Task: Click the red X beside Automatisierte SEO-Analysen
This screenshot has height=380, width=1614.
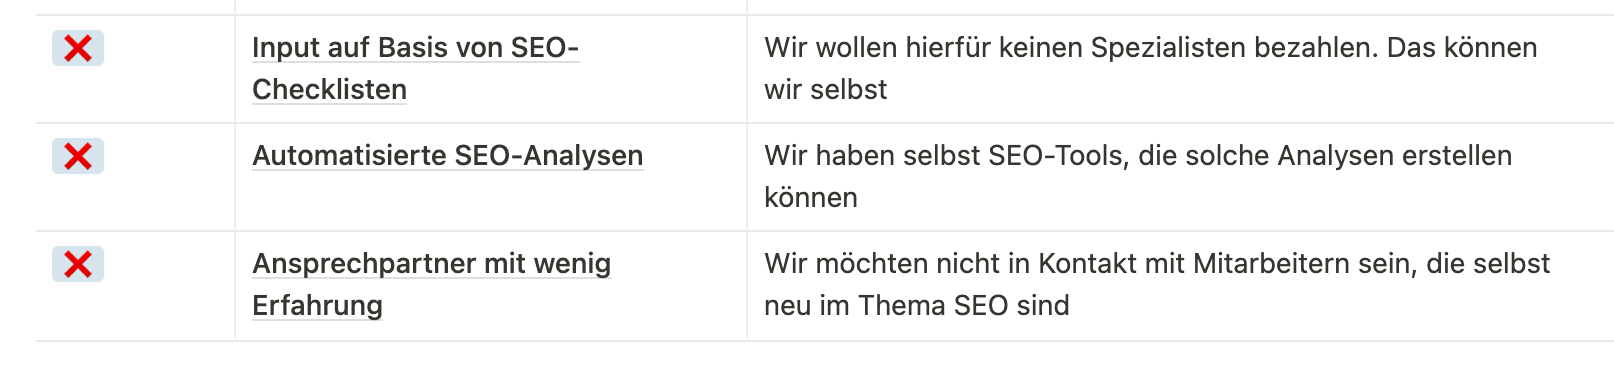Action: [x=78, y=156]
